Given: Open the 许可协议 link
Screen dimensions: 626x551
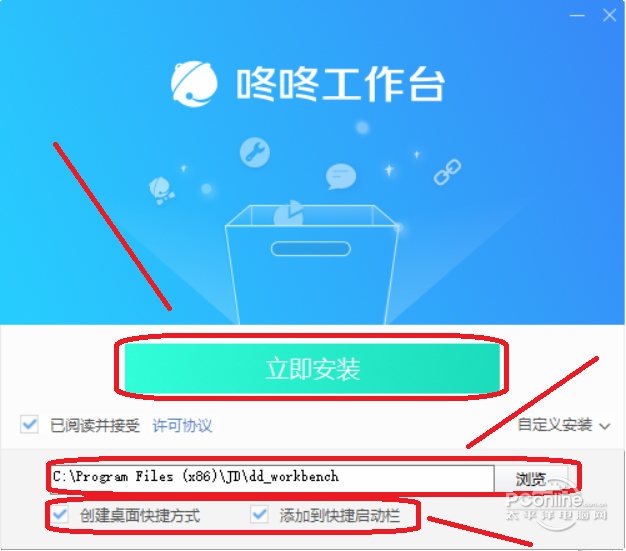Looking at the screenshot, I should pos(182,426).
